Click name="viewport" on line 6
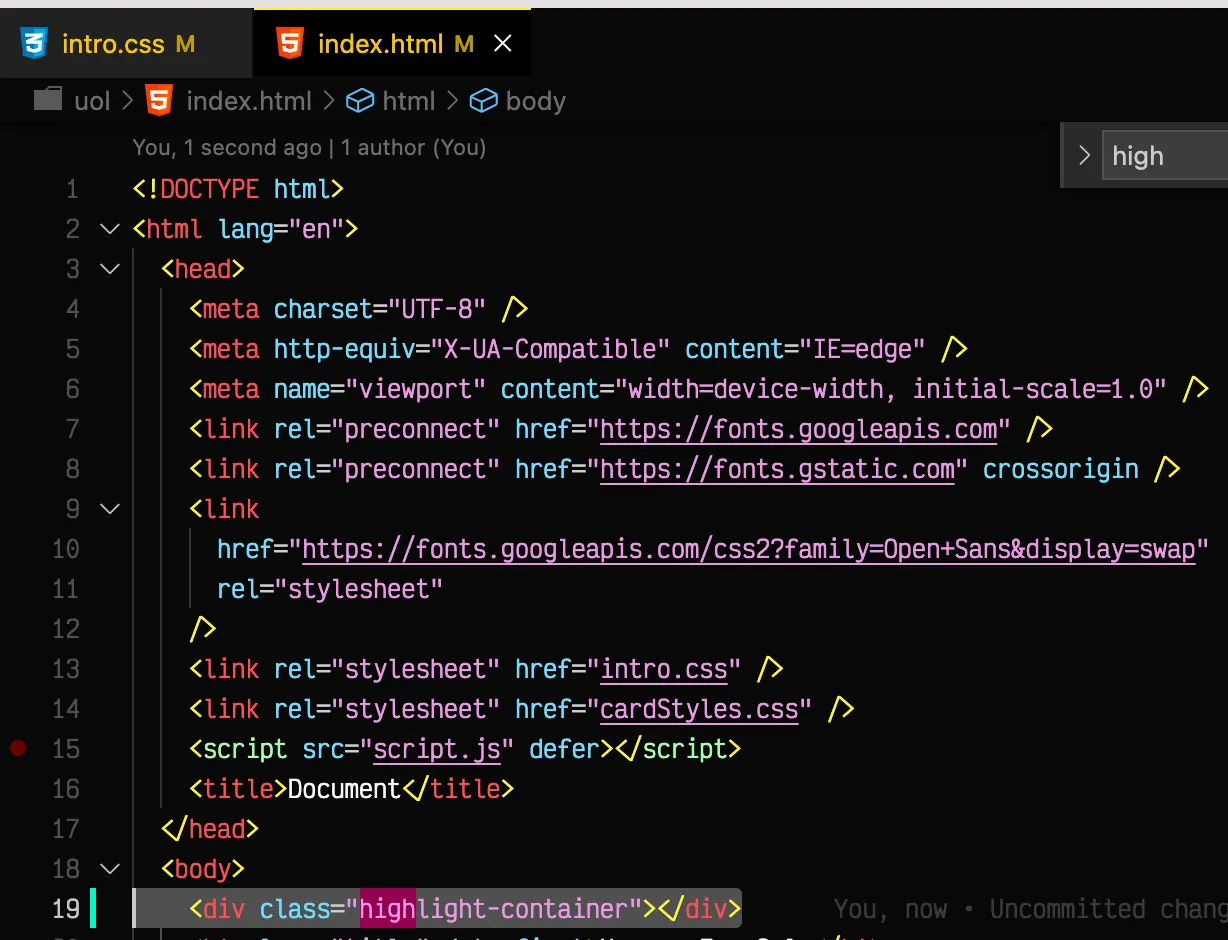The image size is (1228, 940). [x=380, y=389]
